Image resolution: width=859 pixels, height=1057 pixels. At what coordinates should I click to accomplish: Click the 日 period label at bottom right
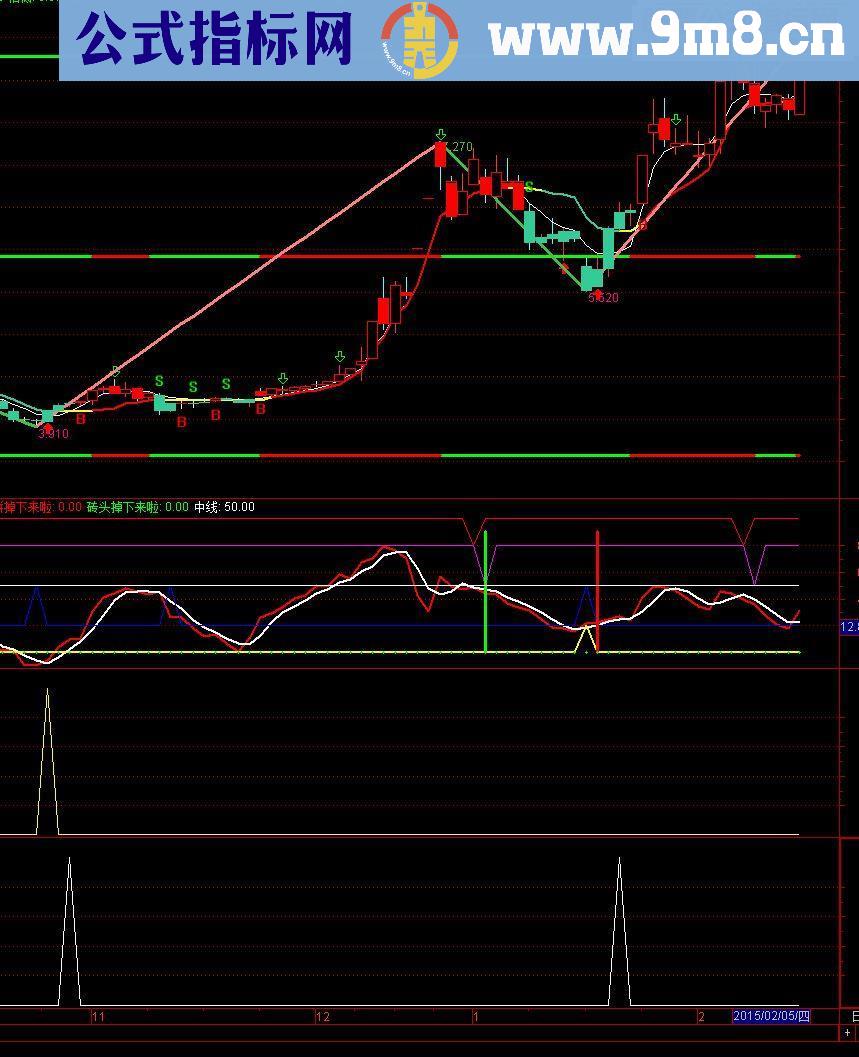pos(854,1017)
